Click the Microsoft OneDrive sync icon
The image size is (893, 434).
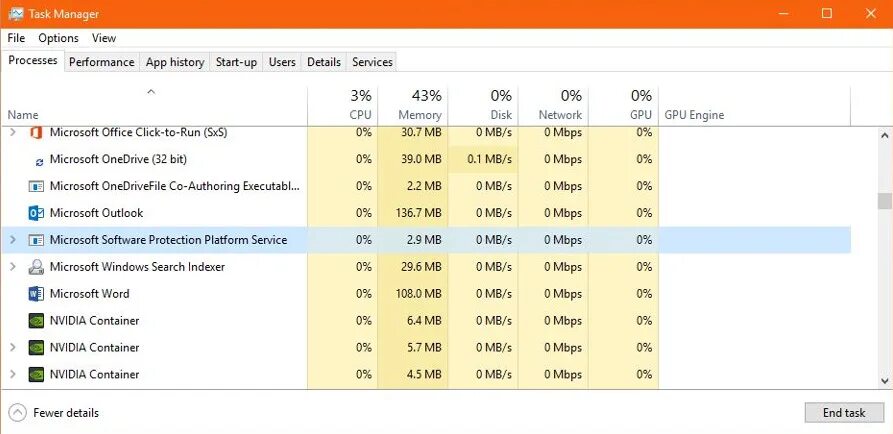pos(39,160)
